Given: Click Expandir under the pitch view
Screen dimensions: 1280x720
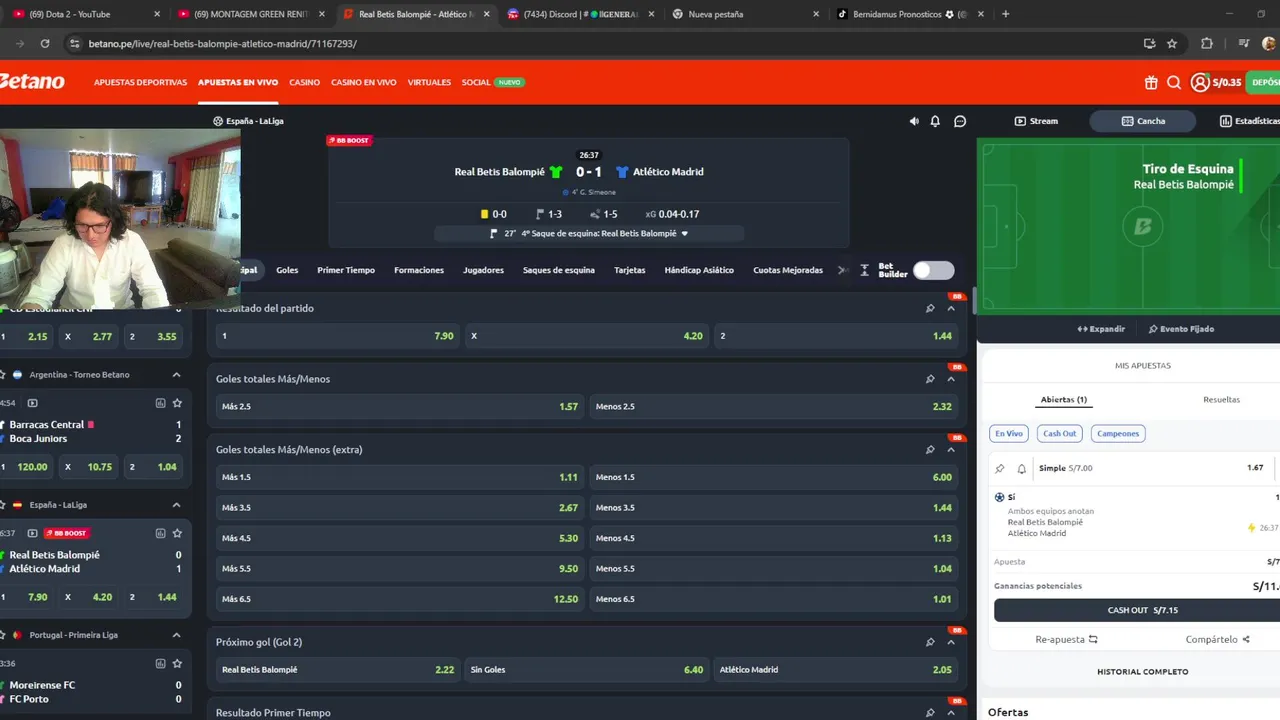Looking at the screenshot, I should [x=1101, y=329].
